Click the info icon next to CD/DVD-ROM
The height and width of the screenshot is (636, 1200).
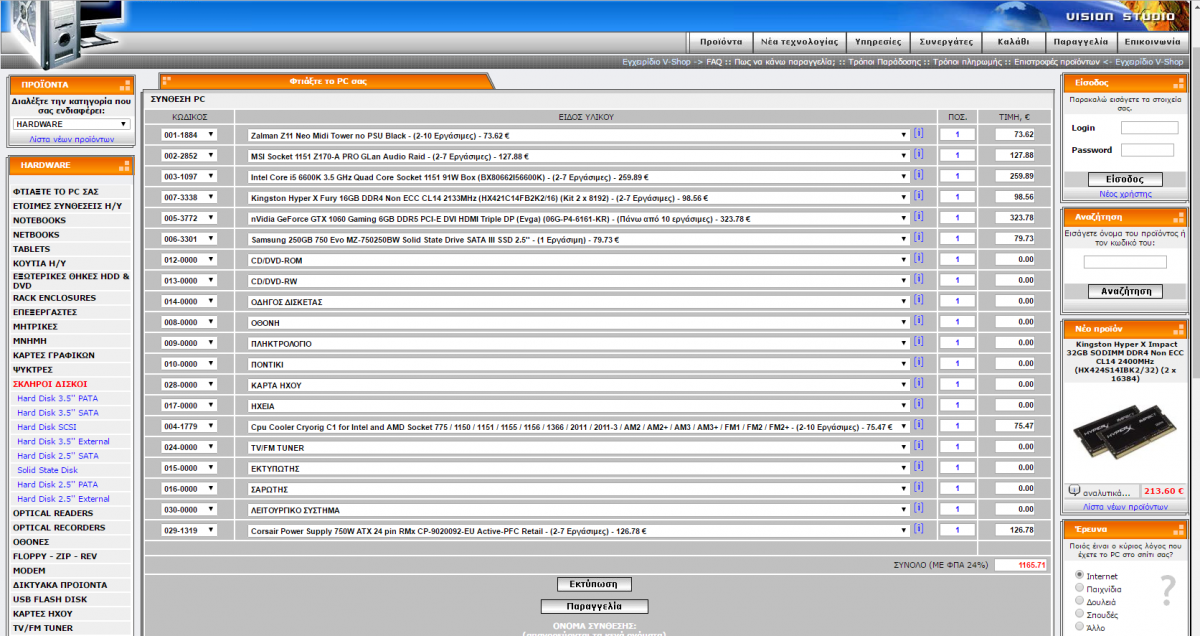[919, 259]
